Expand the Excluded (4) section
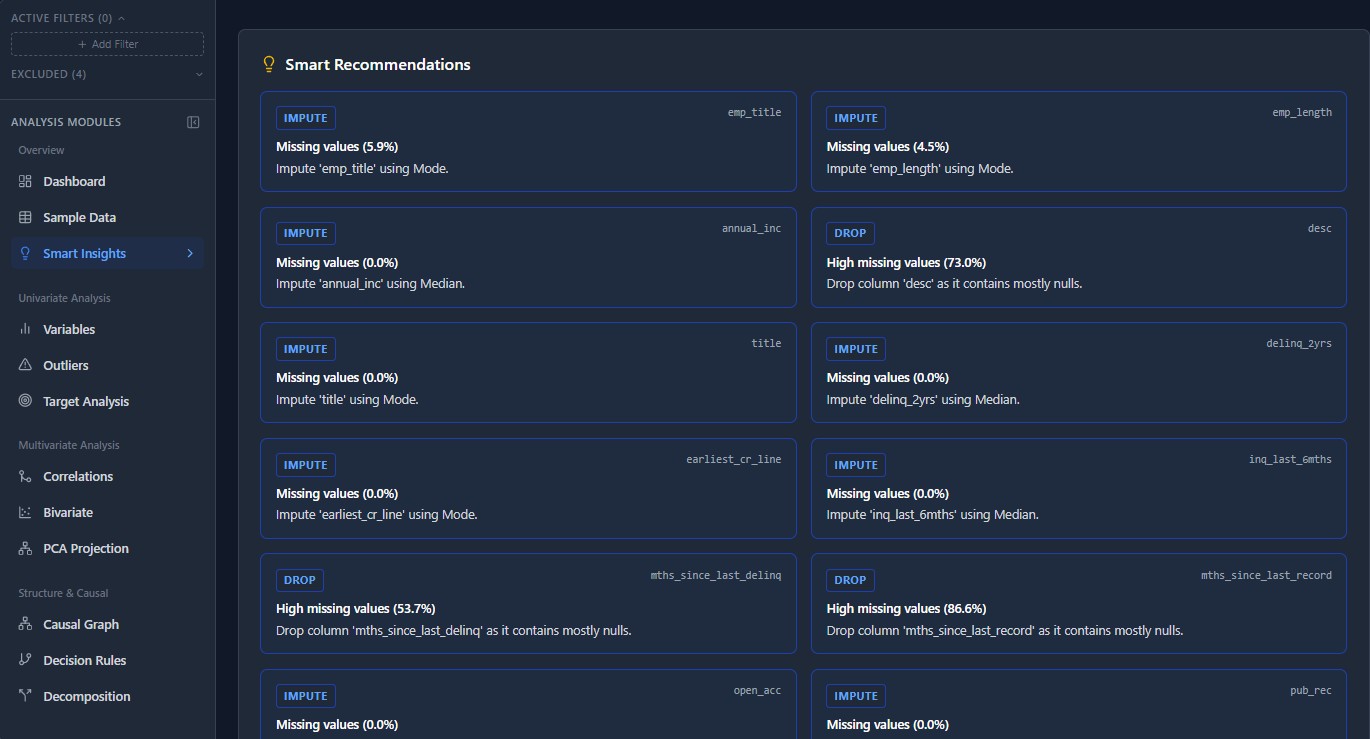This screenshot has width=1370, height=739. pos(199,74)
